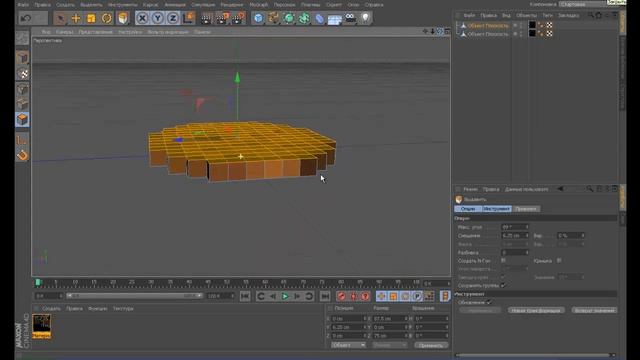The height and width of the screenshot is (360, 640).
Task: Toggle the coordinate system icon
Action: 188,18
